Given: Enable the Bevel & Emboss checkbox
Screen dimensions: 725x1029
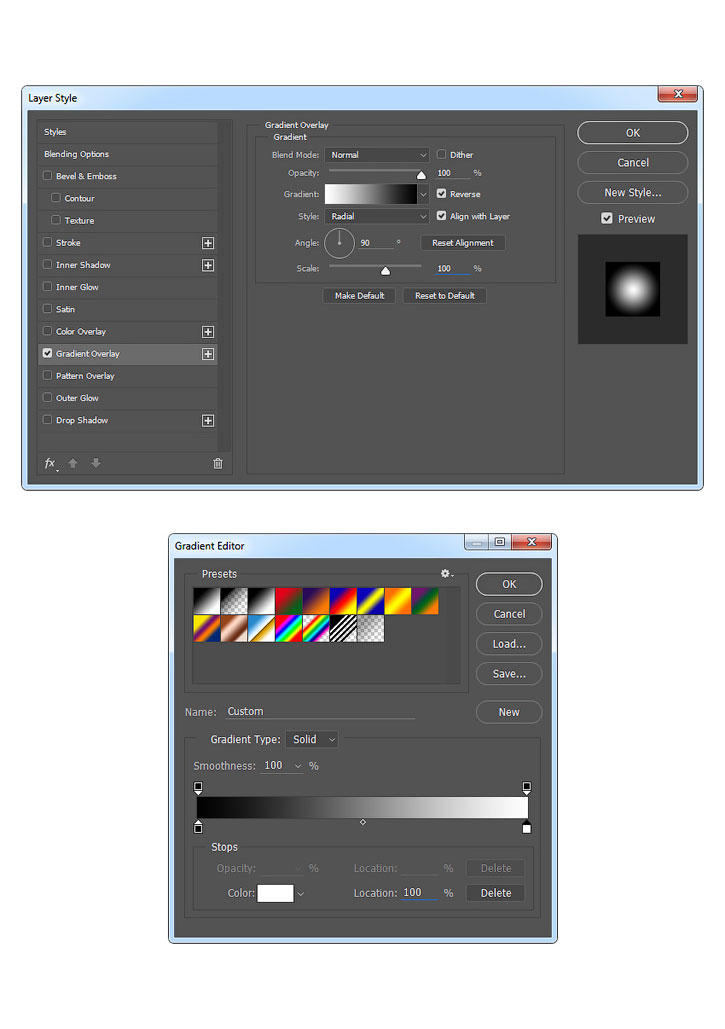Looking at the screenshot, I should pyautogui.click(x=47, y=176).
